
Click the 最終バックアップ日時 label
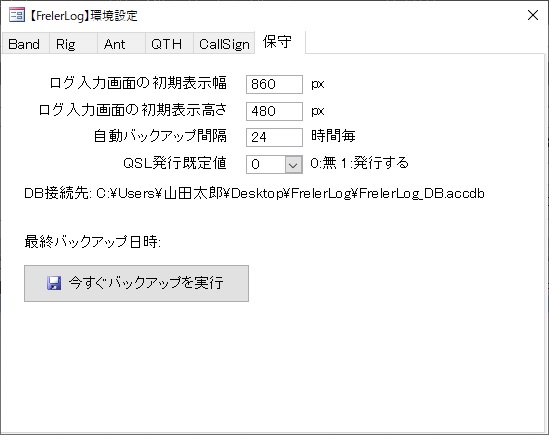pyautogui.click(x=92, y=241)
